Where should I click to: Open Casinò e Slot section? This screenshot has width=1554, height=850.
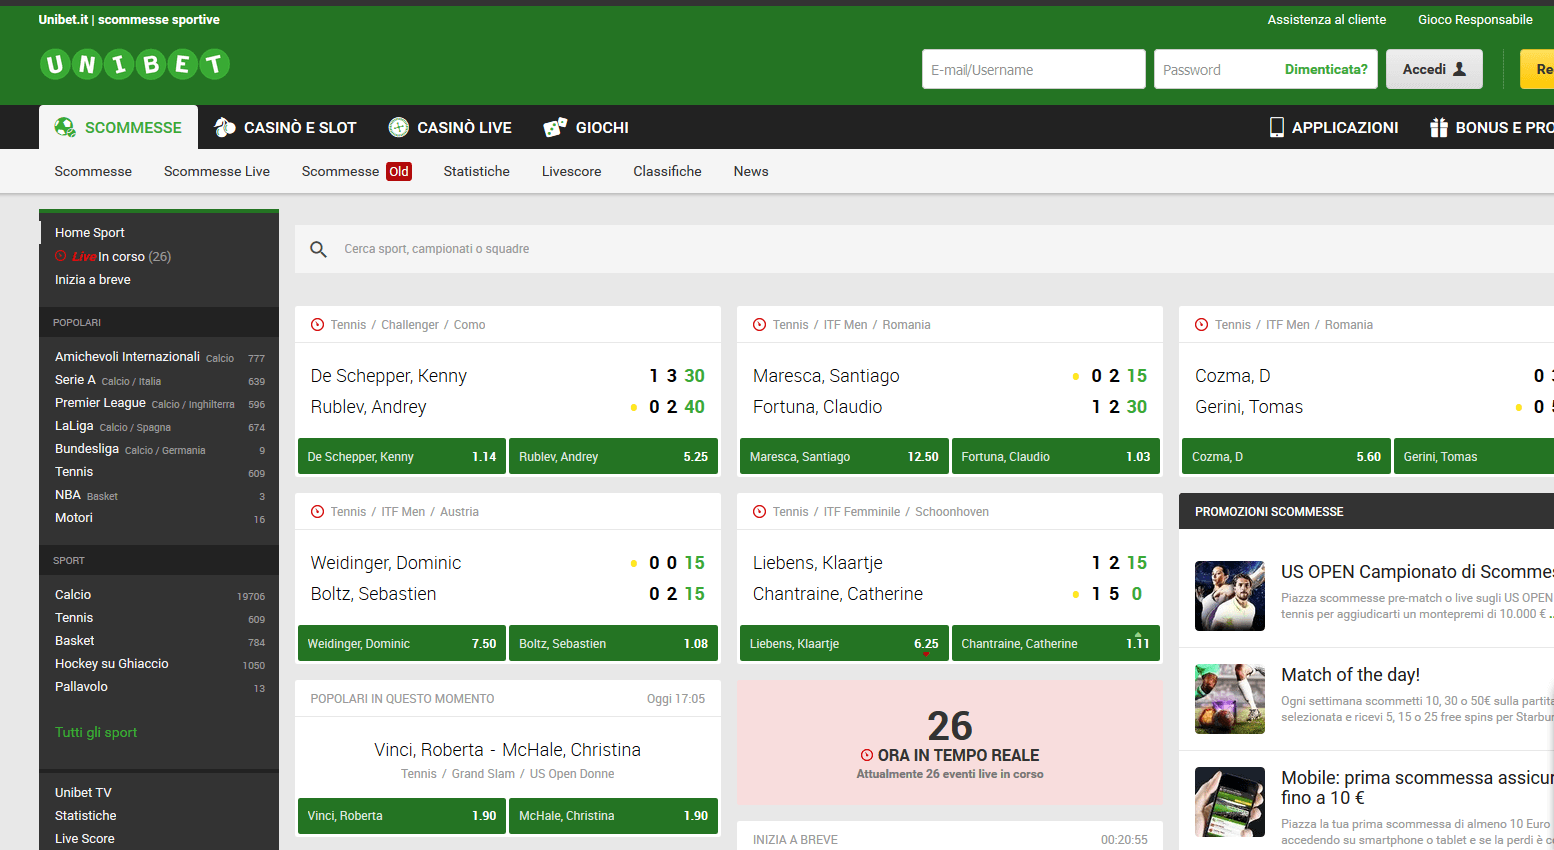(286, 127)
